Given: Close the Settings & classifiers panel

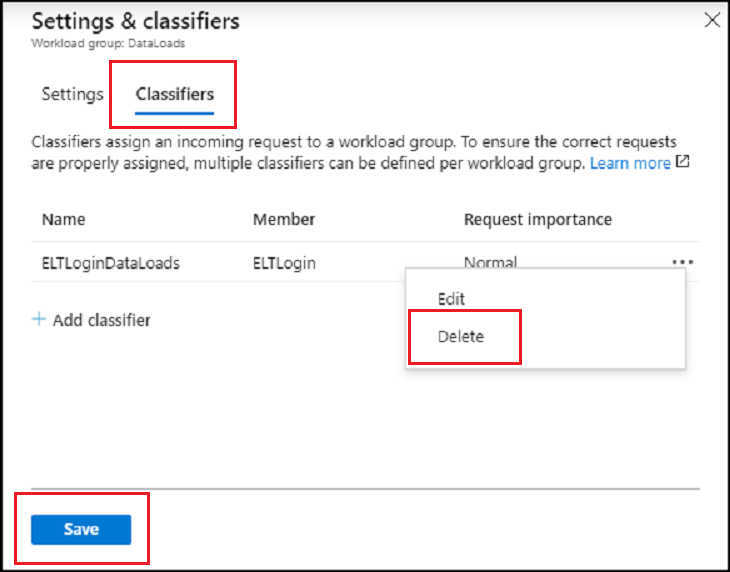Looking at the screenshot, I should click(x=713, y=18).
